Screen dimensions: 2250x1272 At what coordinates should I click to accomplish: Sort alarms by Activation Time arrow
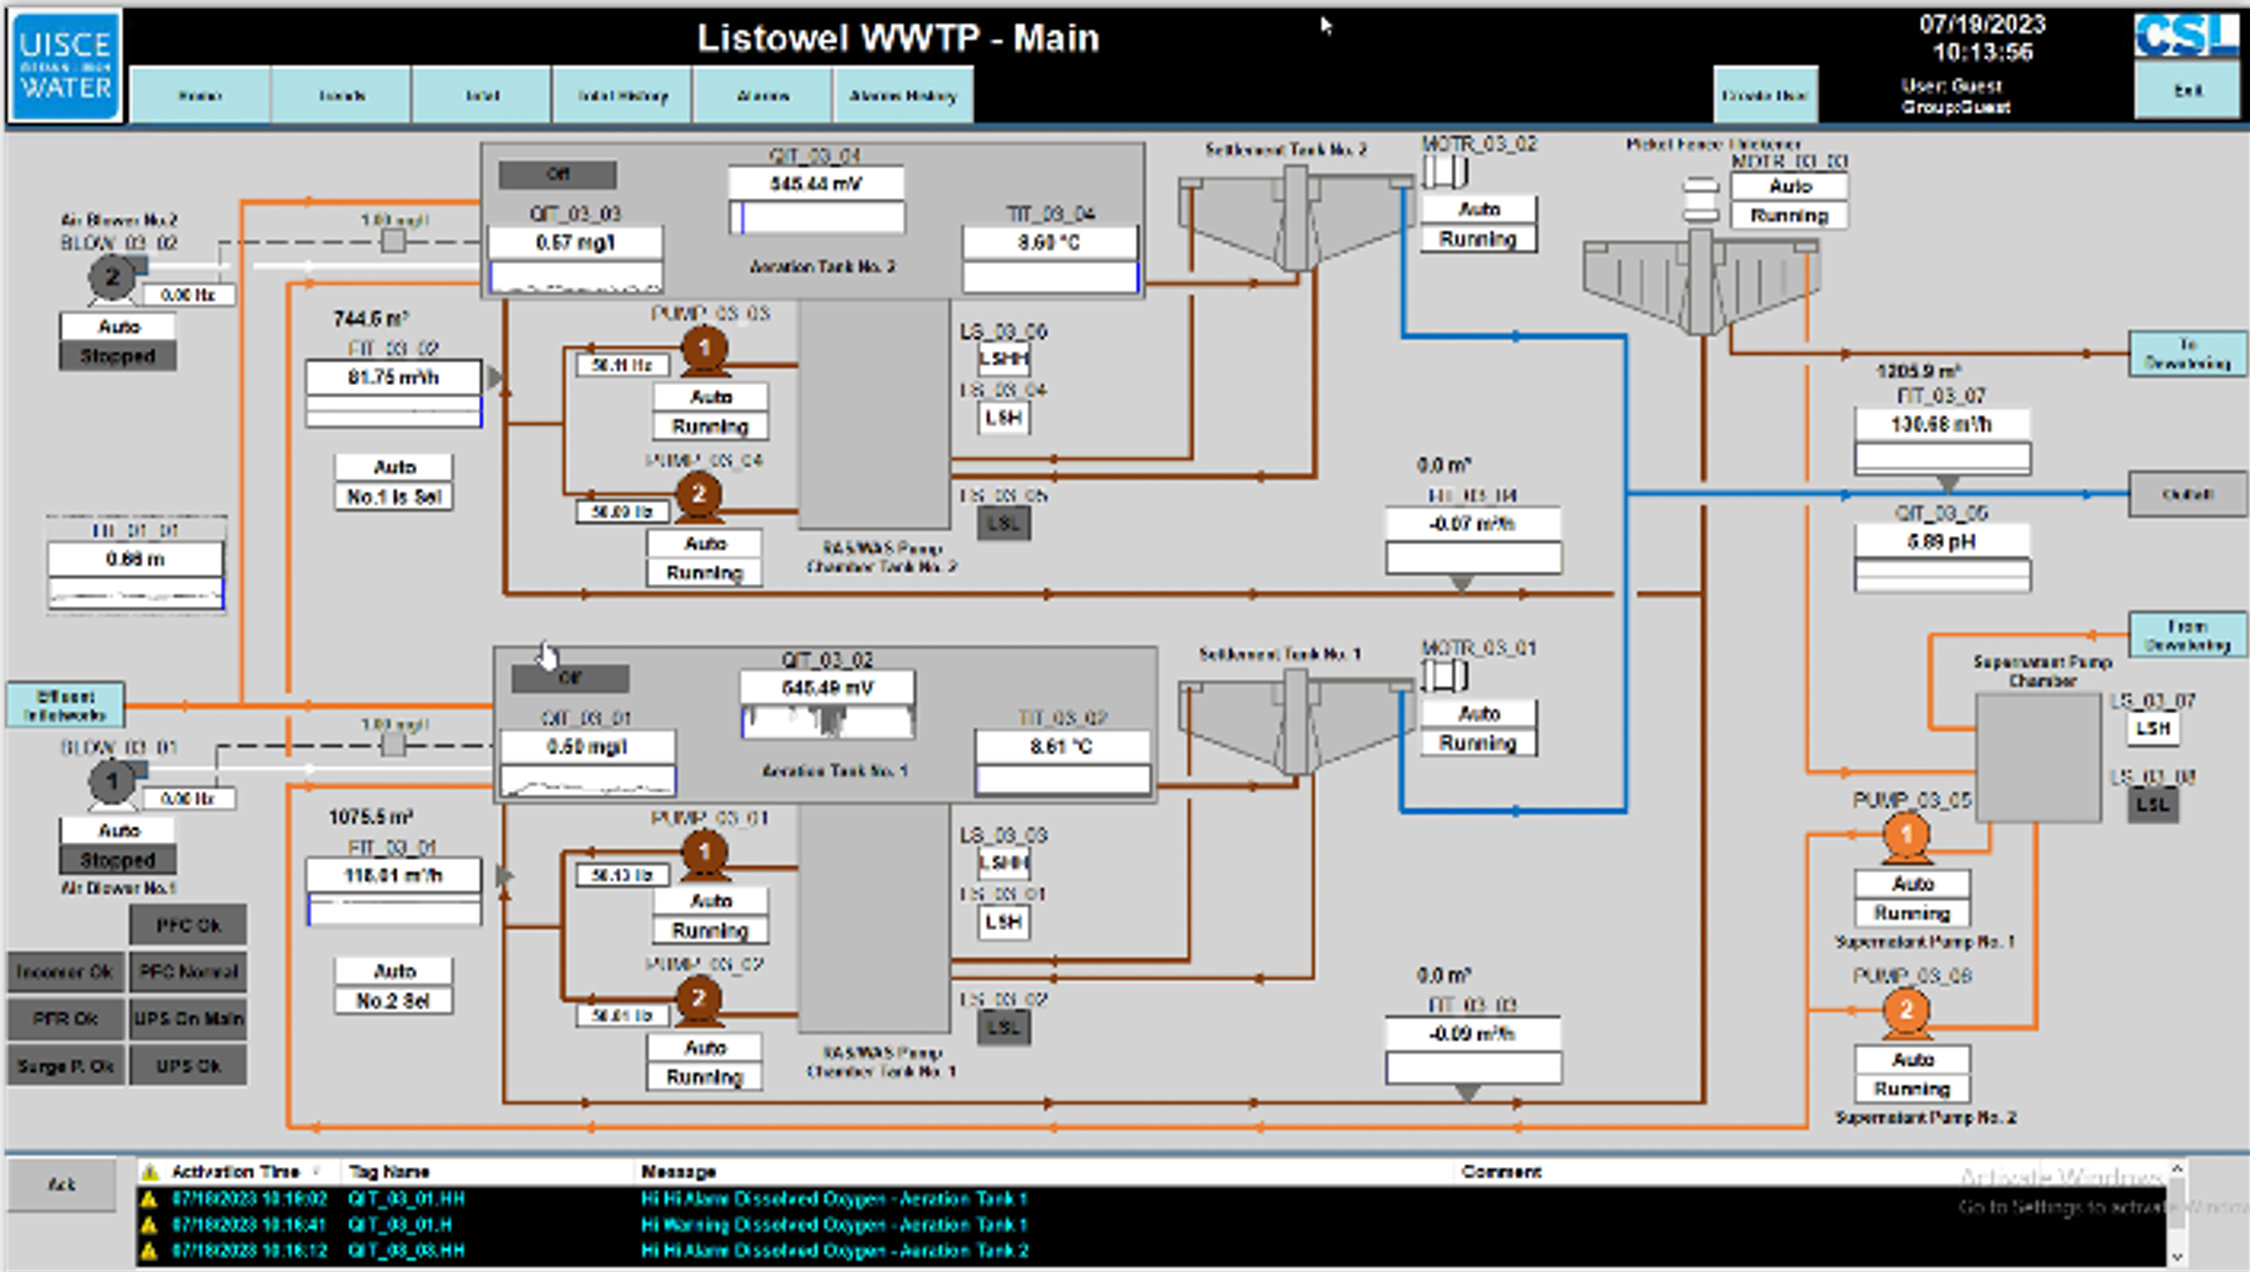[317, 1171]
